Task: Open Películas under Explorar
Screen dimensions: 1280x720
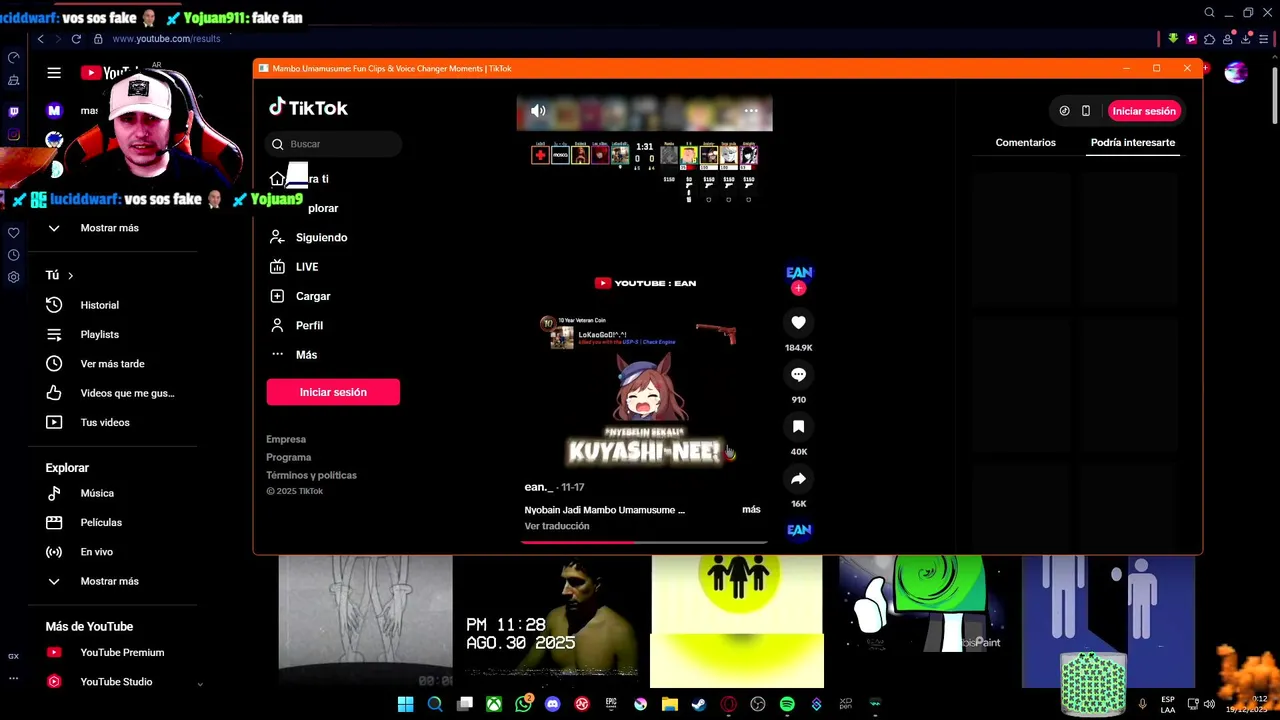Action: point(101,522)
